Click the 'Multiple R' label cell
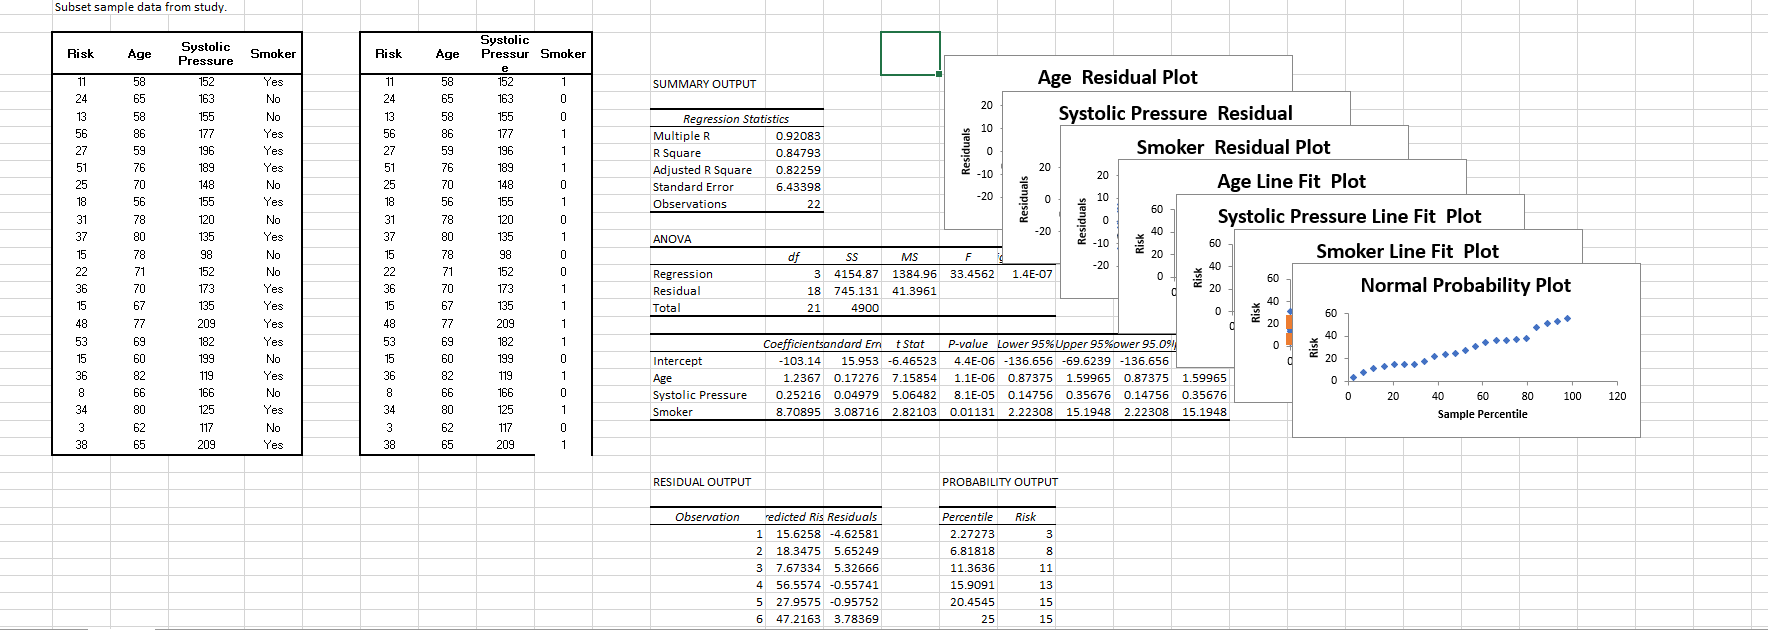1768x630 pixels. 681,136
